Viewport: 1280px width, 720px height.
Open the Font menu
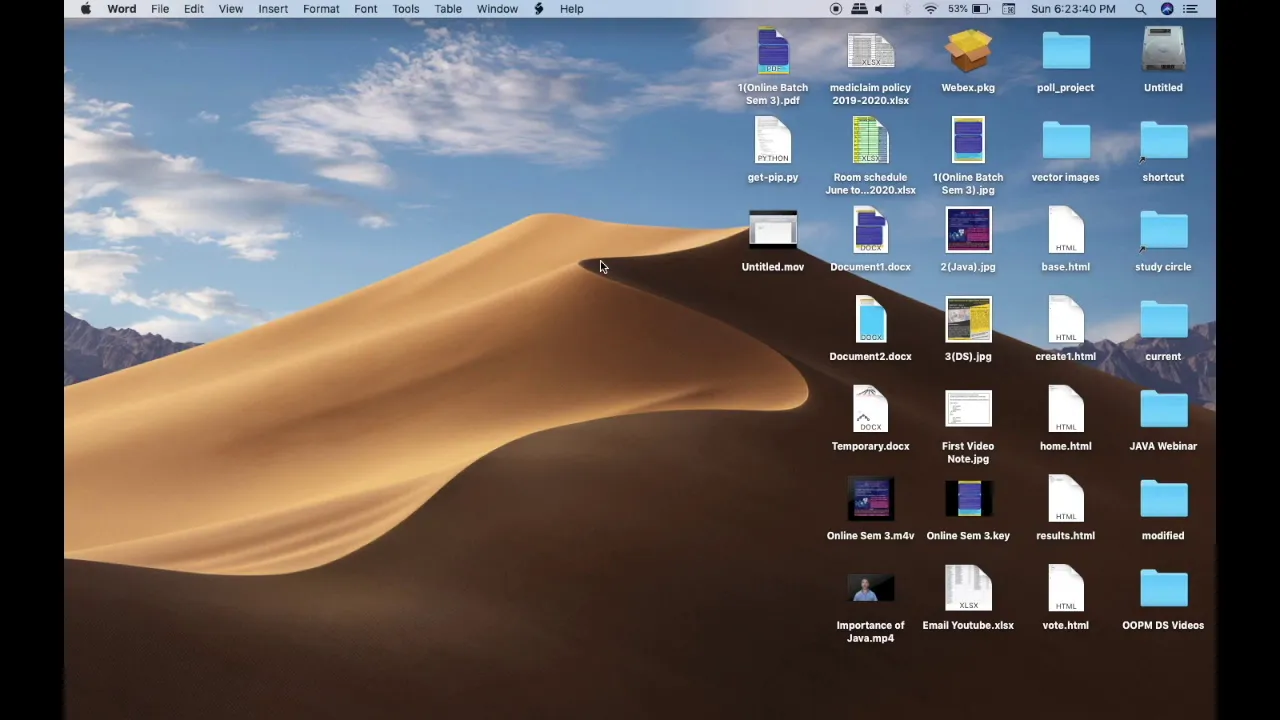tap(366, 9)
